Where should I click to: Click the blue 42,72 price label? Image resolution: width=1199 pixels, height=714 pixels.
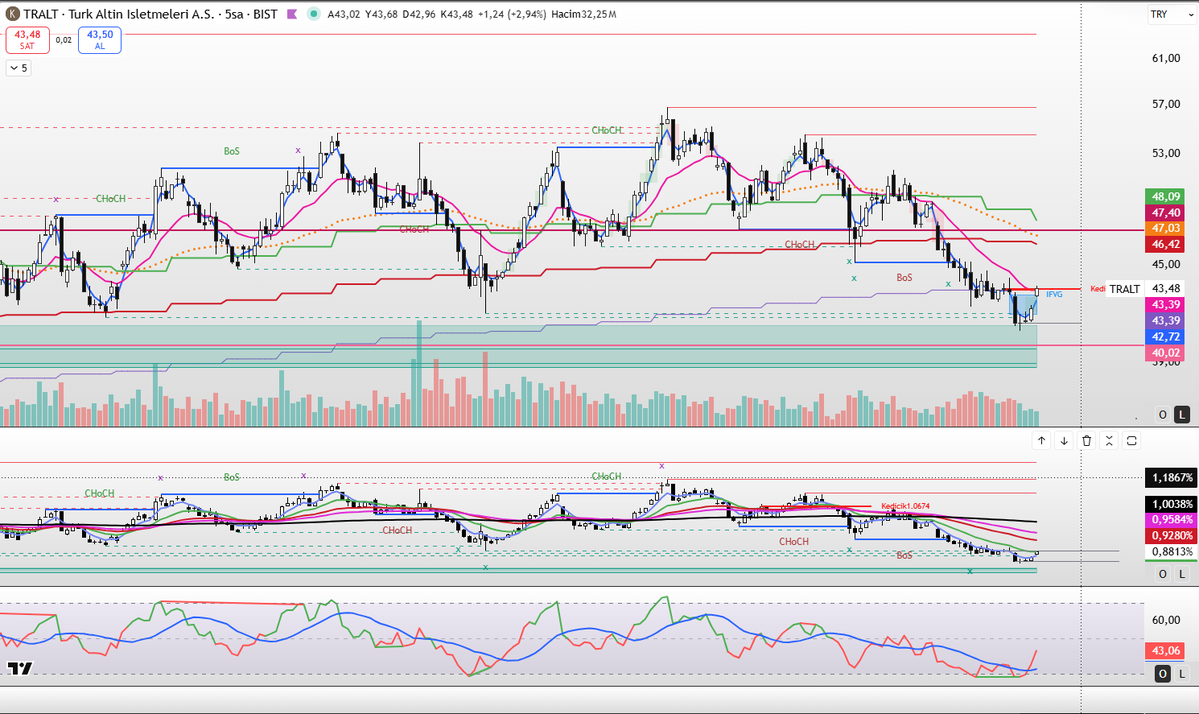pos(1165,336)
